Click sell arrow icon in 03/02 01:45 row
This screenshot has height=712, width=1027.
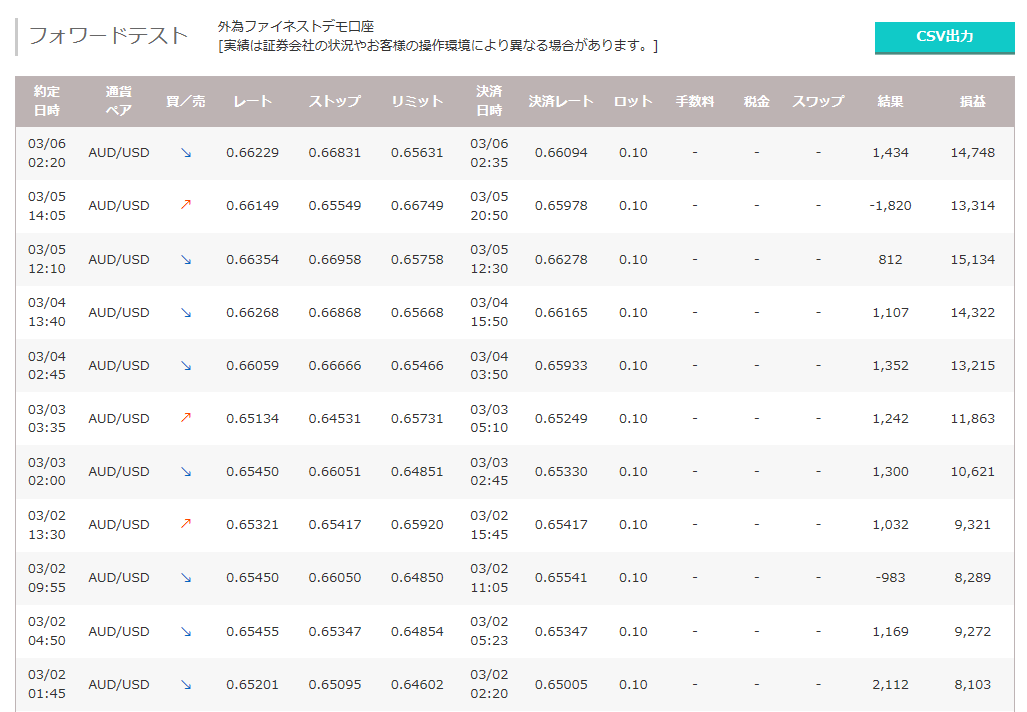pos(186,684)
